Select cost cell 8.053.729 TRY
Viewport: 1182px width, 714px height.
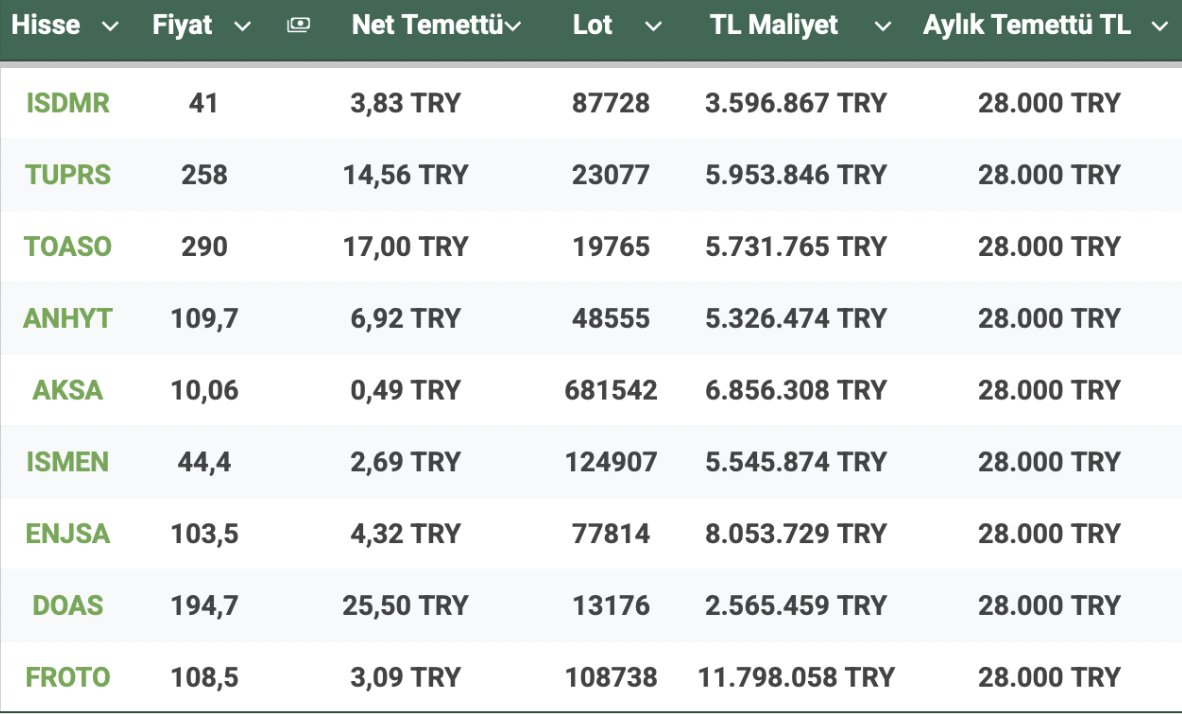pyautogui.click(x=796, y=533)
